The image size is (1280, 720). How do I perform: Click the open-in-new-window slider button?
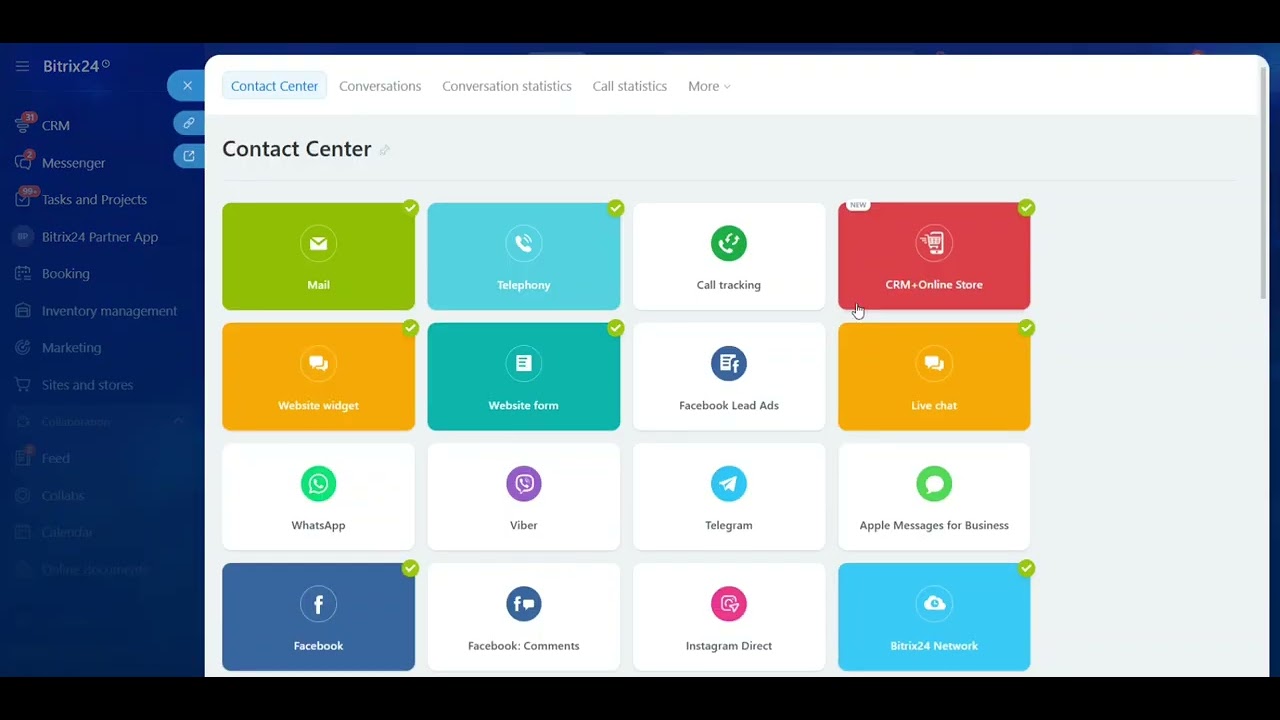(188, 156)
